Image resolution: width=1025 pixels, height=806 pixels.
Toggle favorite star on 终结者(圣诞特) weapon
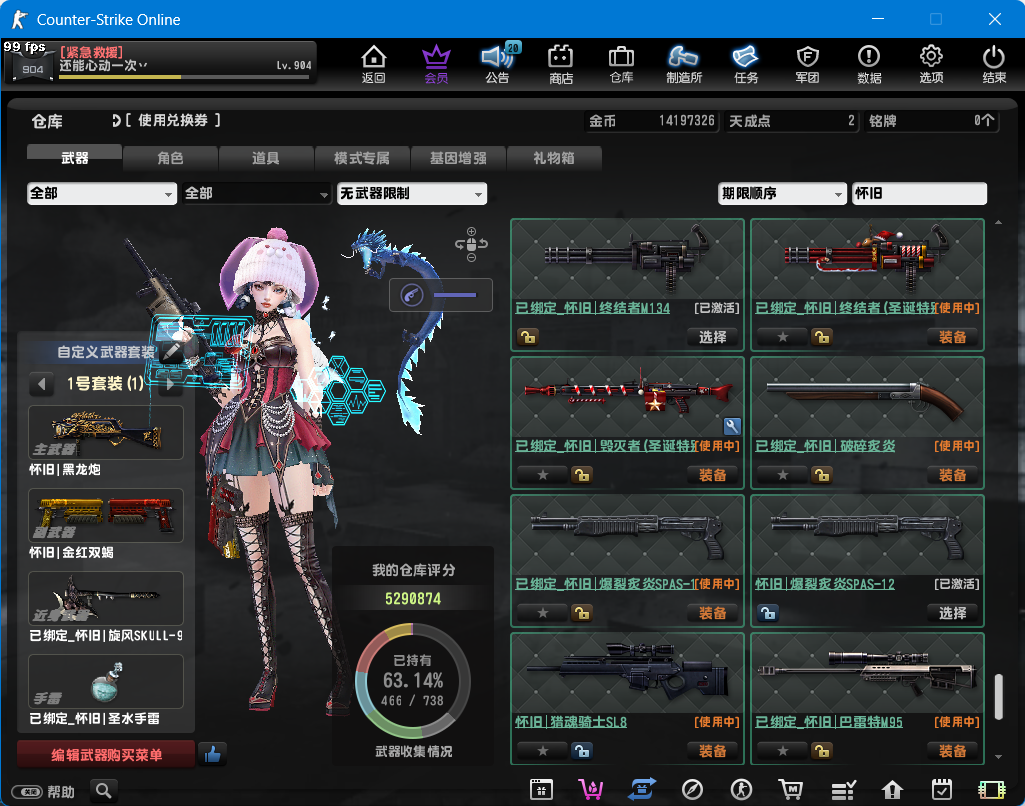(782, 337)
